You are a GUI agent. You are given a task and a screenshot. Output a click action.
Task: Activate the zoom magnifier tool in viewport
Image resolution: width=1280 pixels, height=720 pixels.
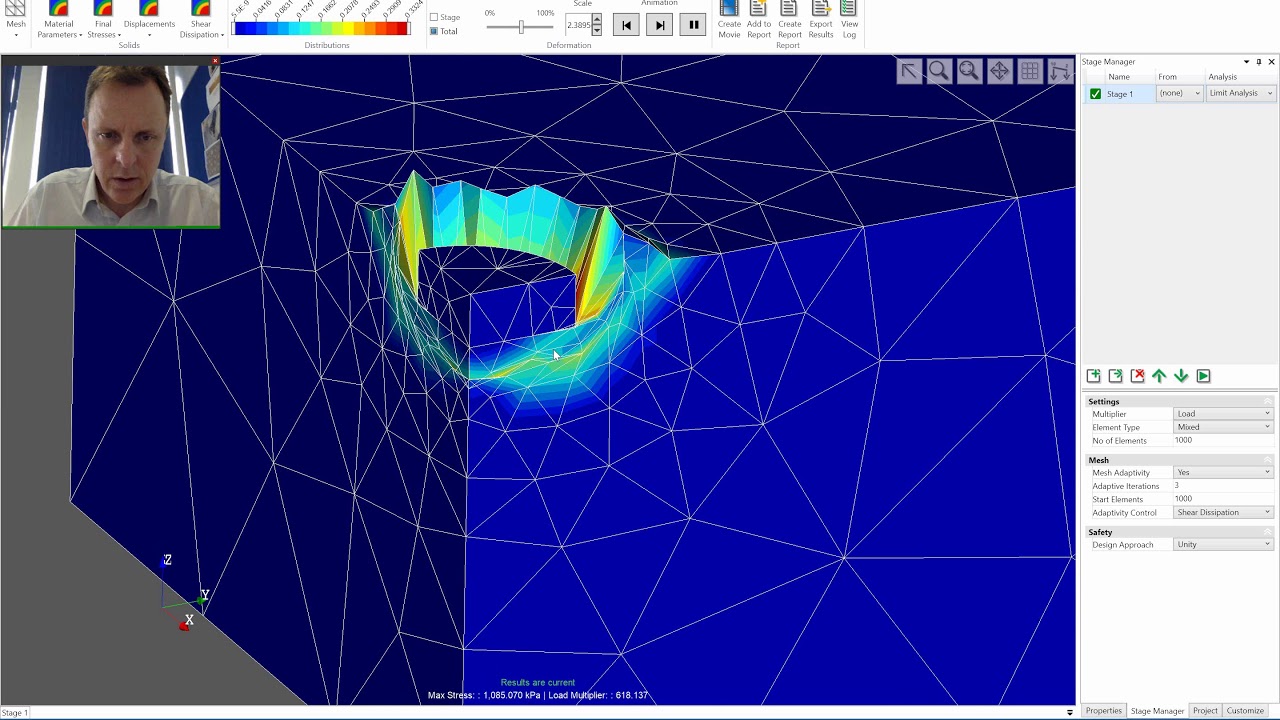coord(938,71)
